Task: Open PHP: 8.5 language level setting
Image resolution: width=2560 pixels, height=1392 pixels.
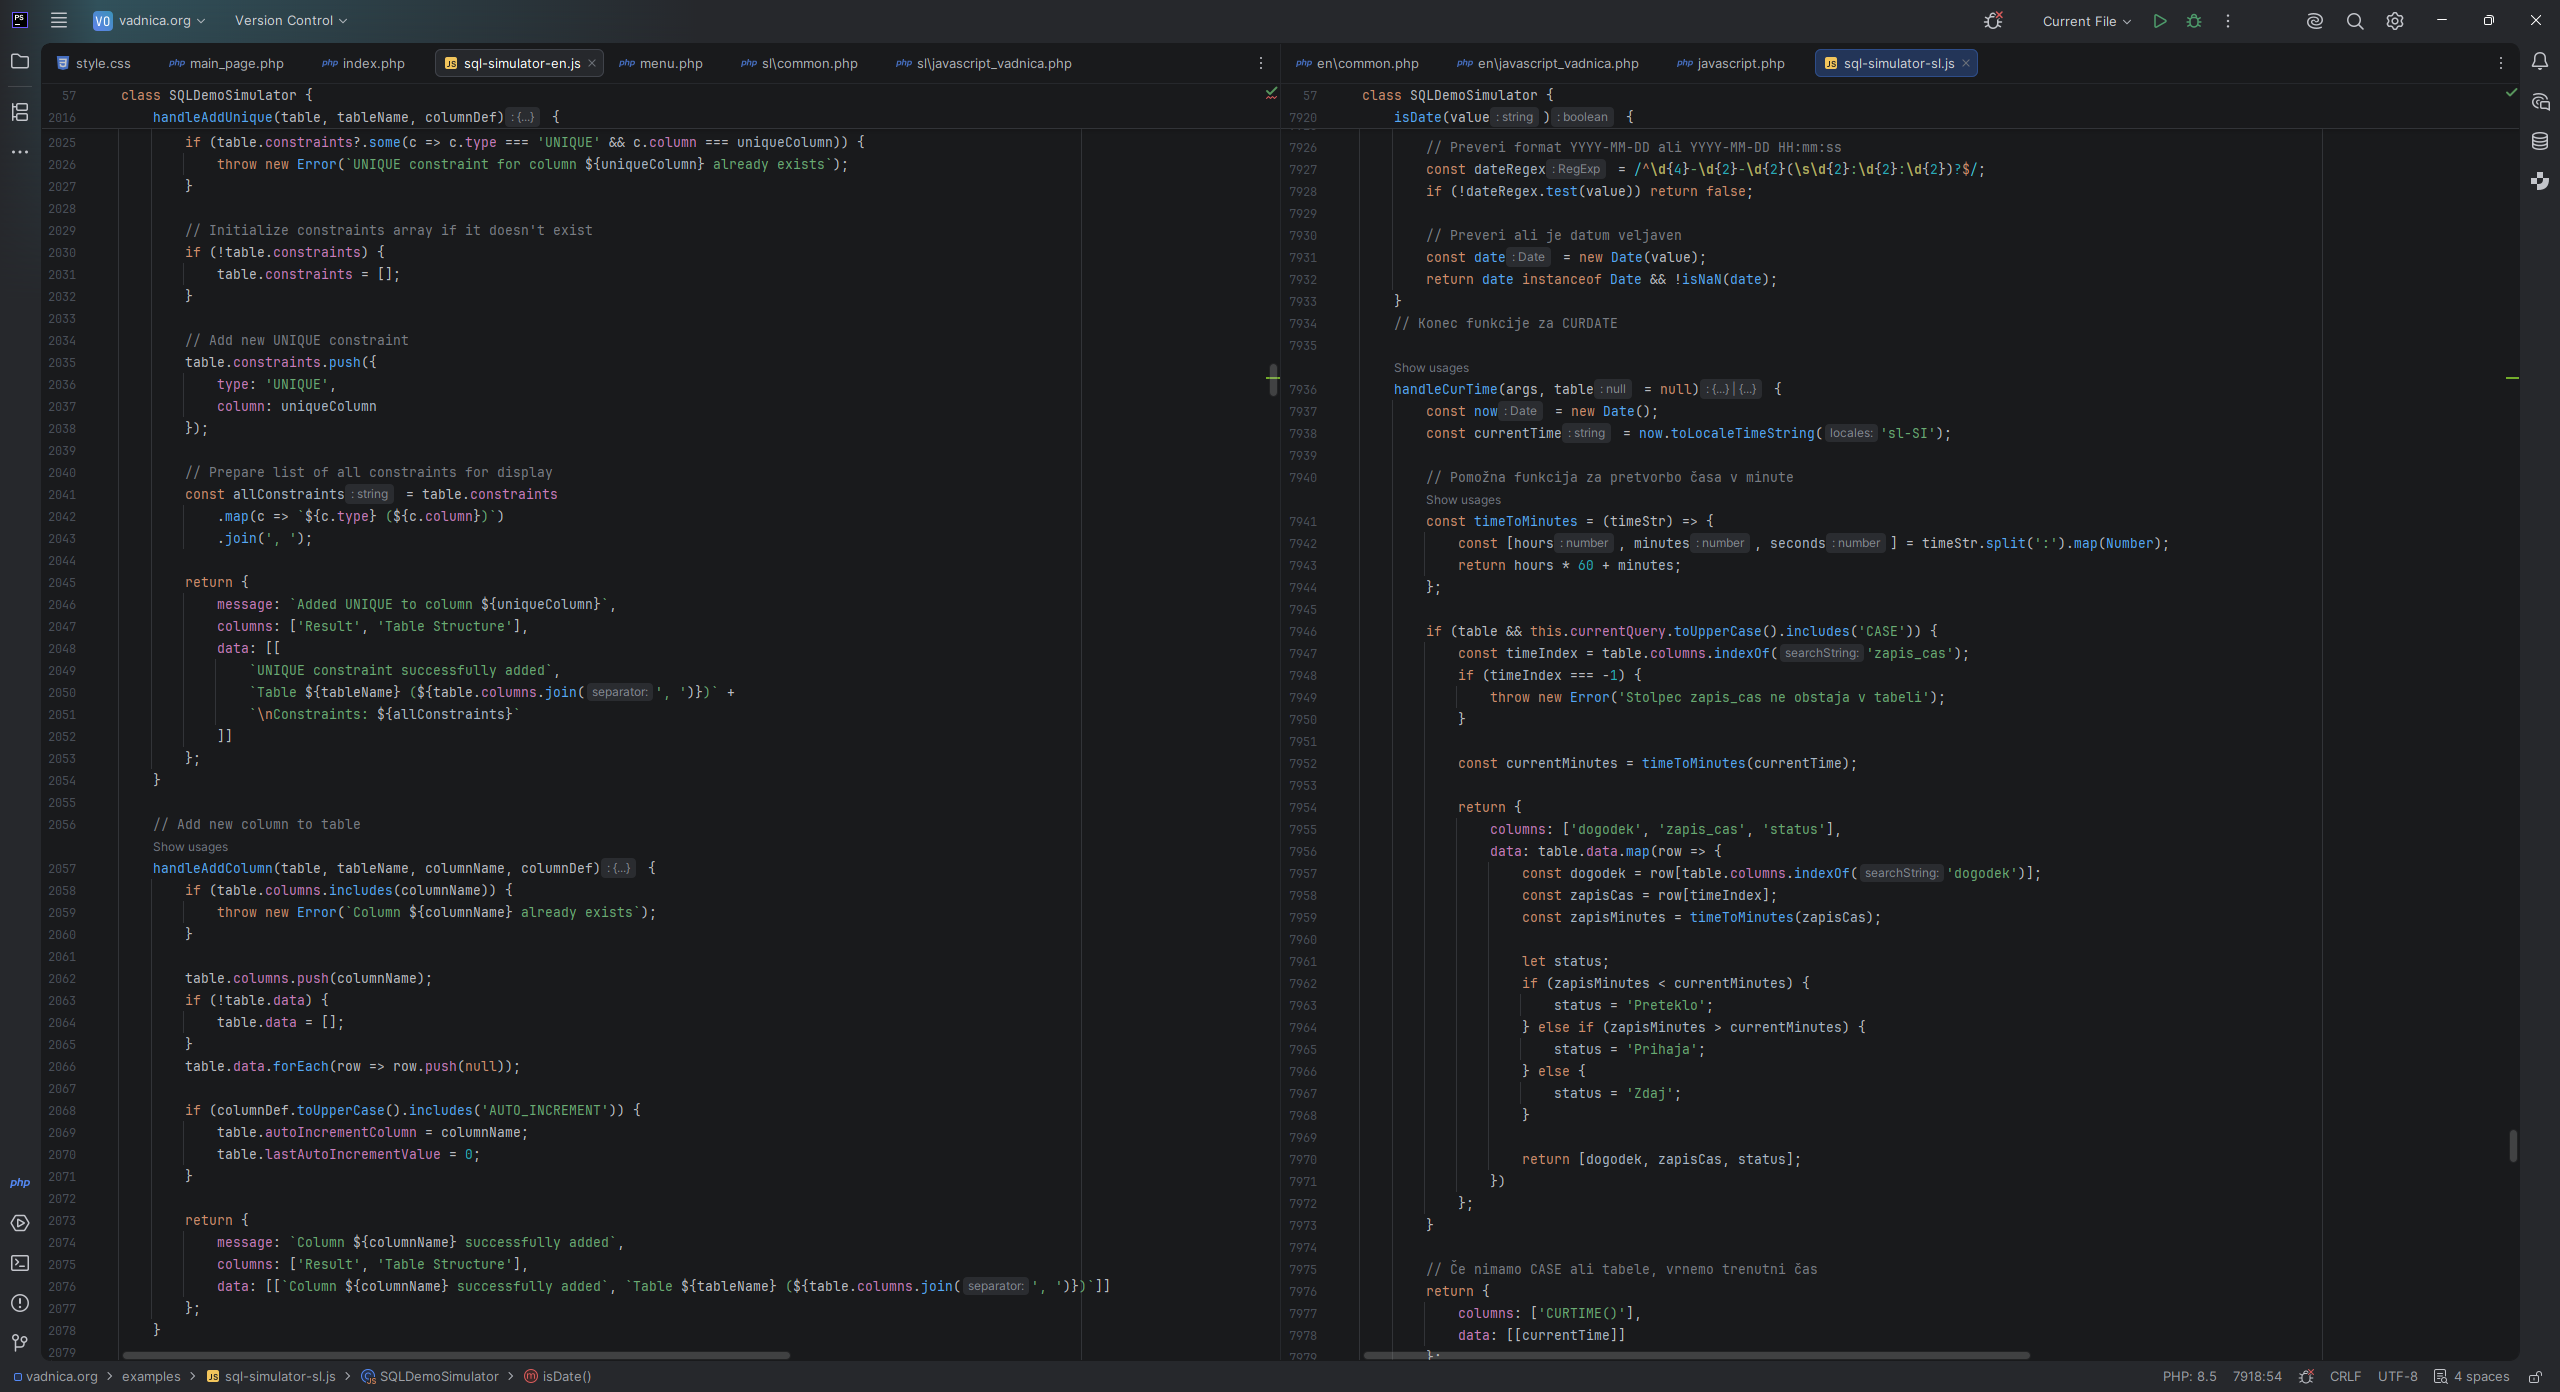Action: [x=2189, y=1377]
